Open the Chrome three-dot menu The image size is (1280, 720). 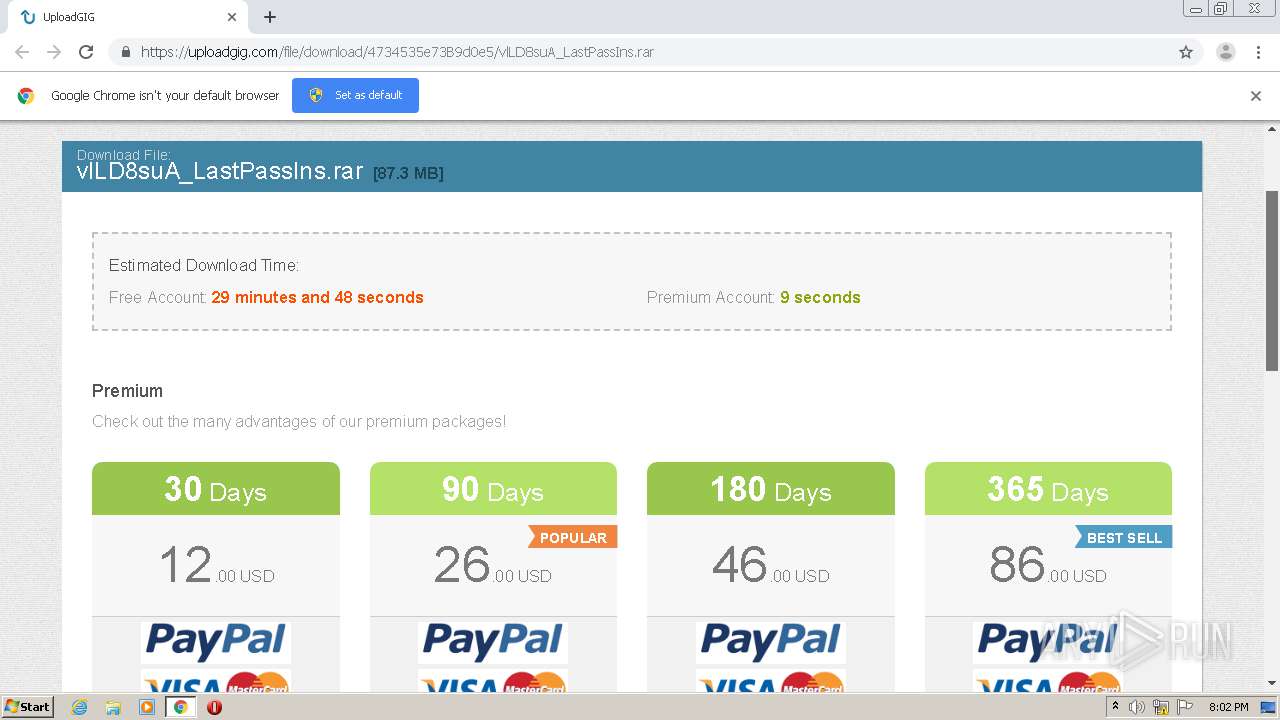point(1258,52)
